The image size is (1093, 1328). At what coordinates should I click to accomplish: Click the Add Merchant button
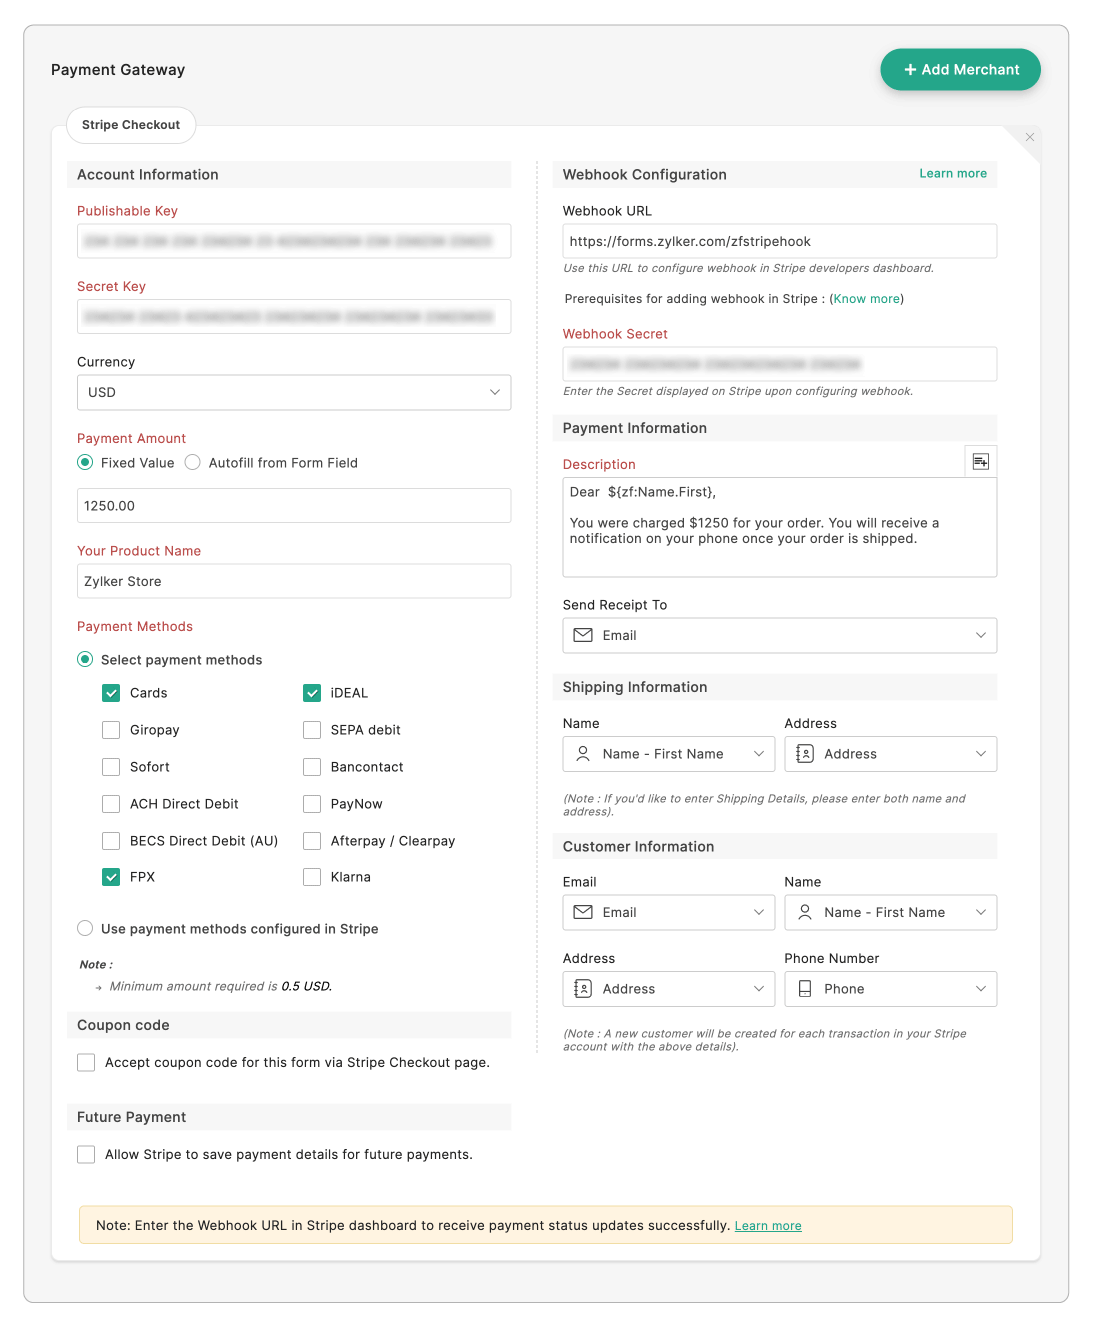click(x=960, y=70)
